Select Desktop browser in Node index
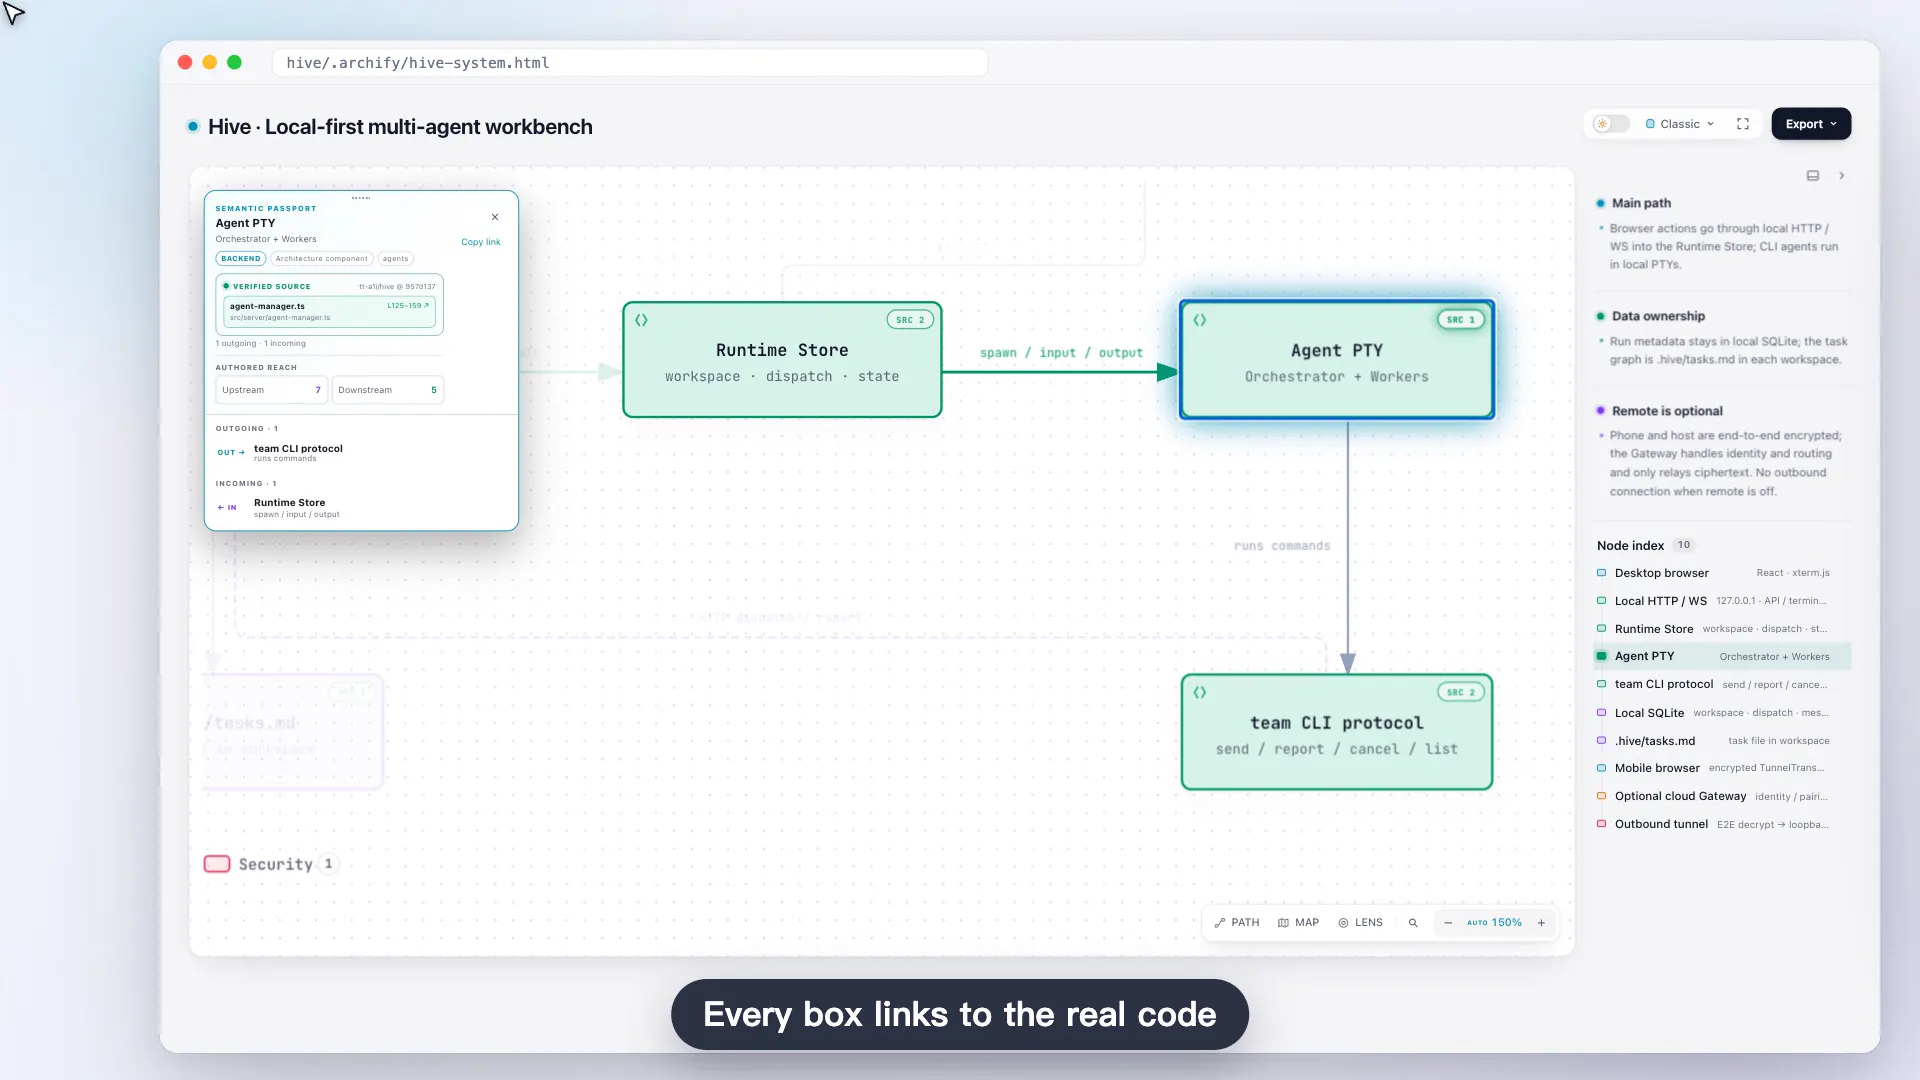1920x1080 pixels. 1722,573
